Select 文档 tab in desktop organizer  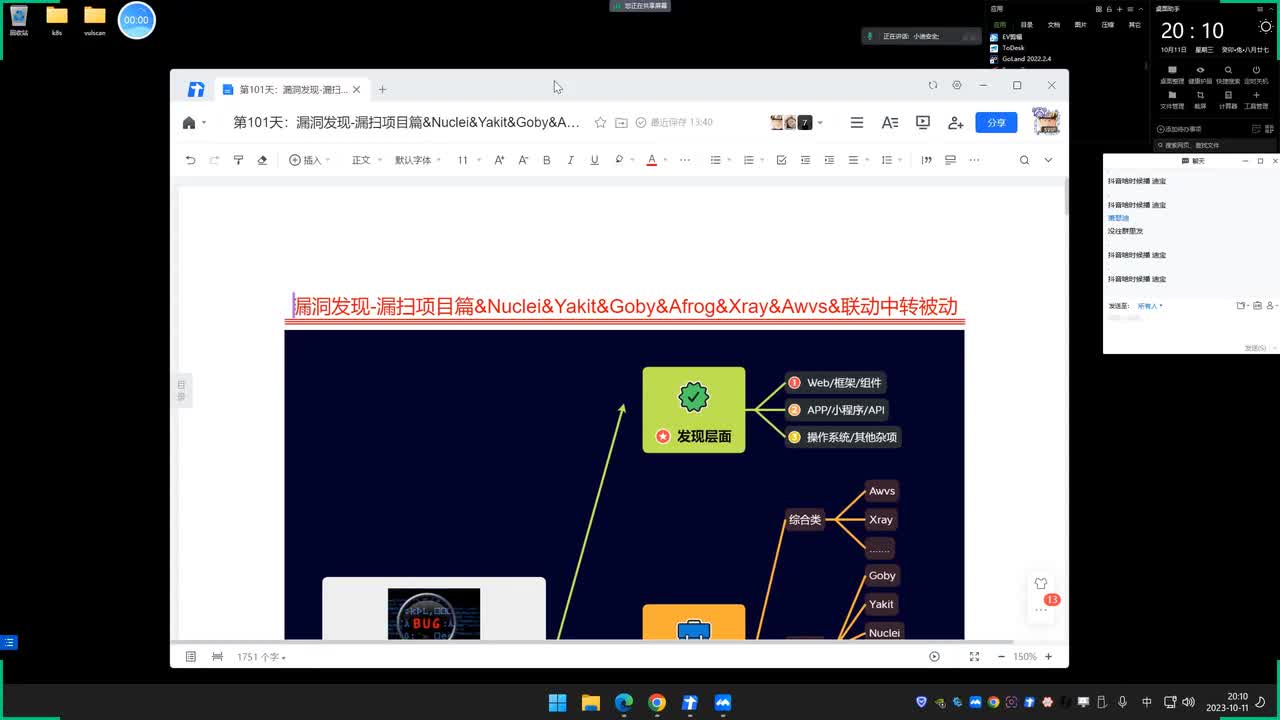(x=1053, y=24)
